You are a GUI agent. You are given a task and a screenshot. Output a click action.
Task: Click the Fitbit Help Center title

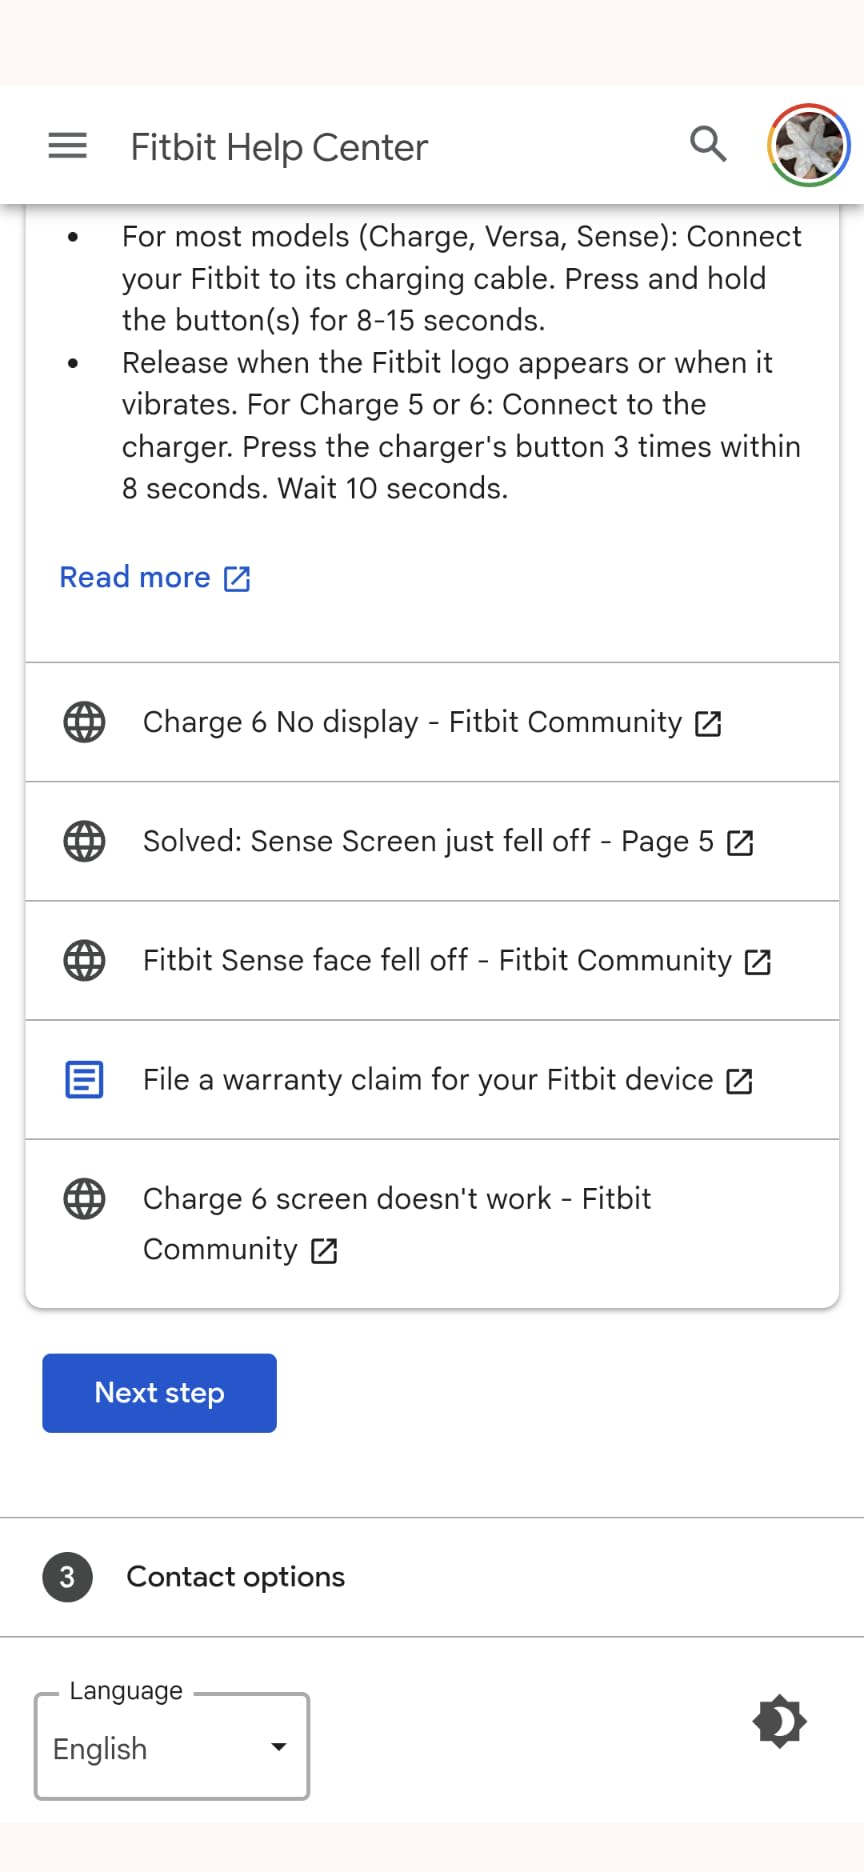[278, 146]
